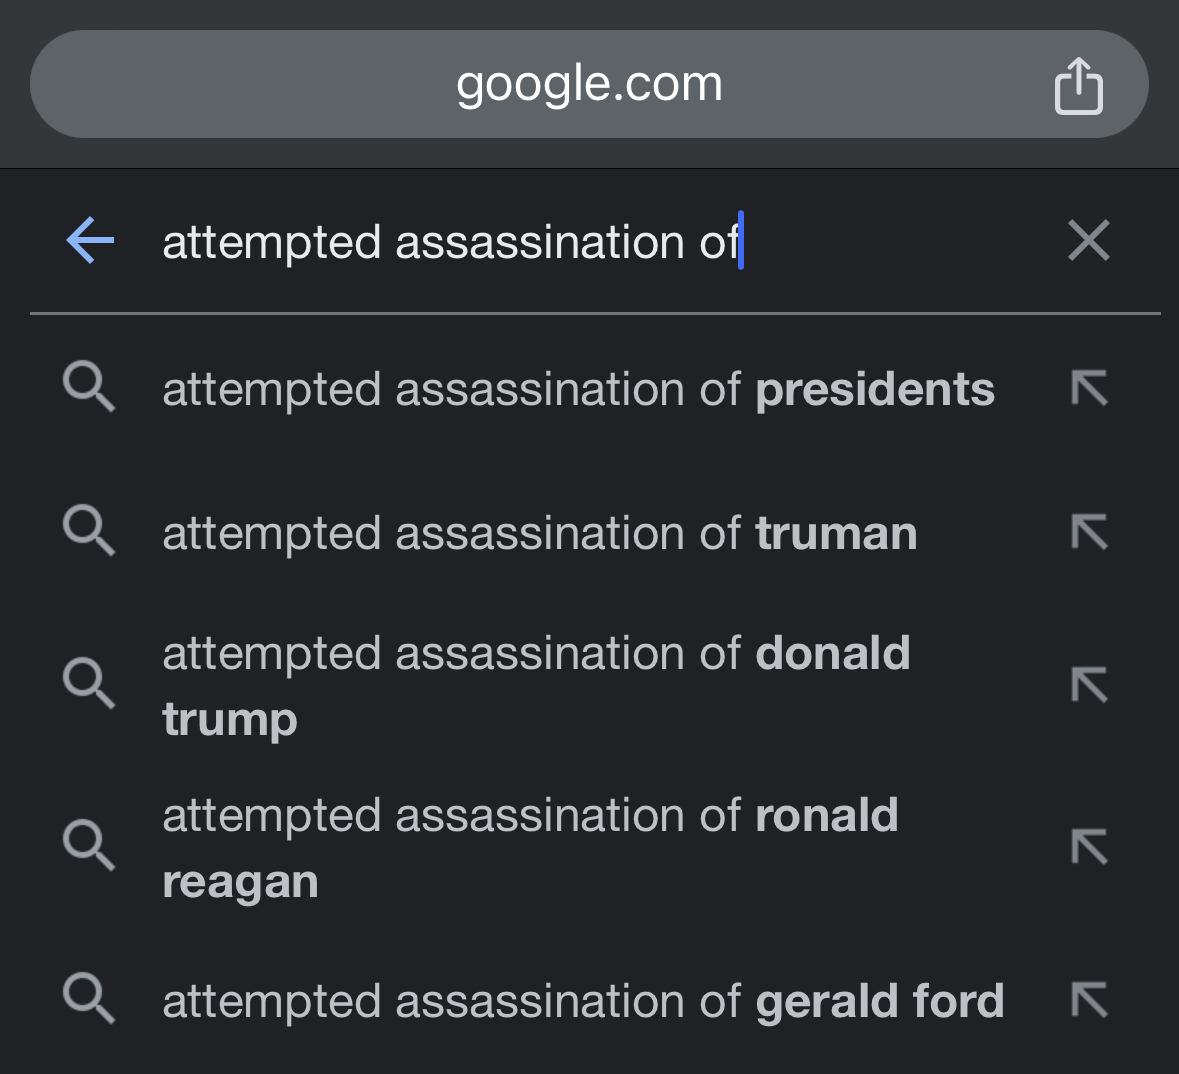Screen dimensions: 1179x1074
Task: Tap the share icon in address bar
Action: (1078, 86)
